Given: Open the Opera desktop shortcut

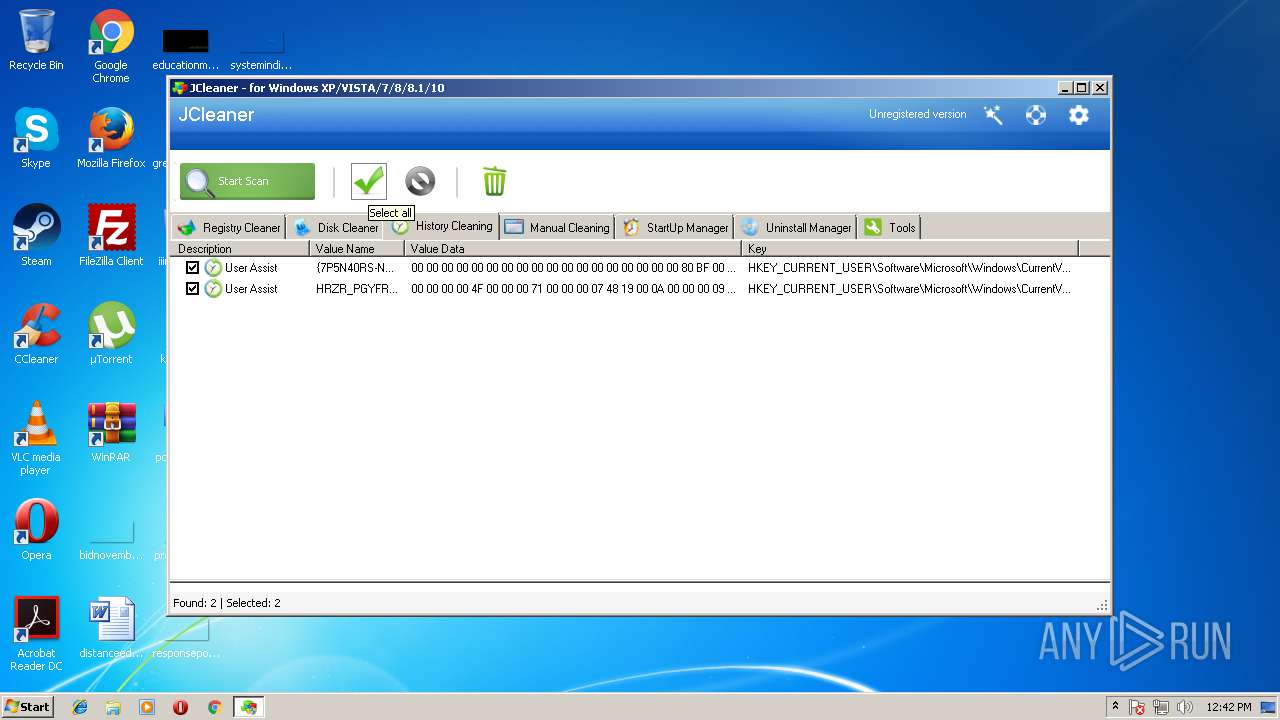Looking at the screenshot, I should (36, 530).
